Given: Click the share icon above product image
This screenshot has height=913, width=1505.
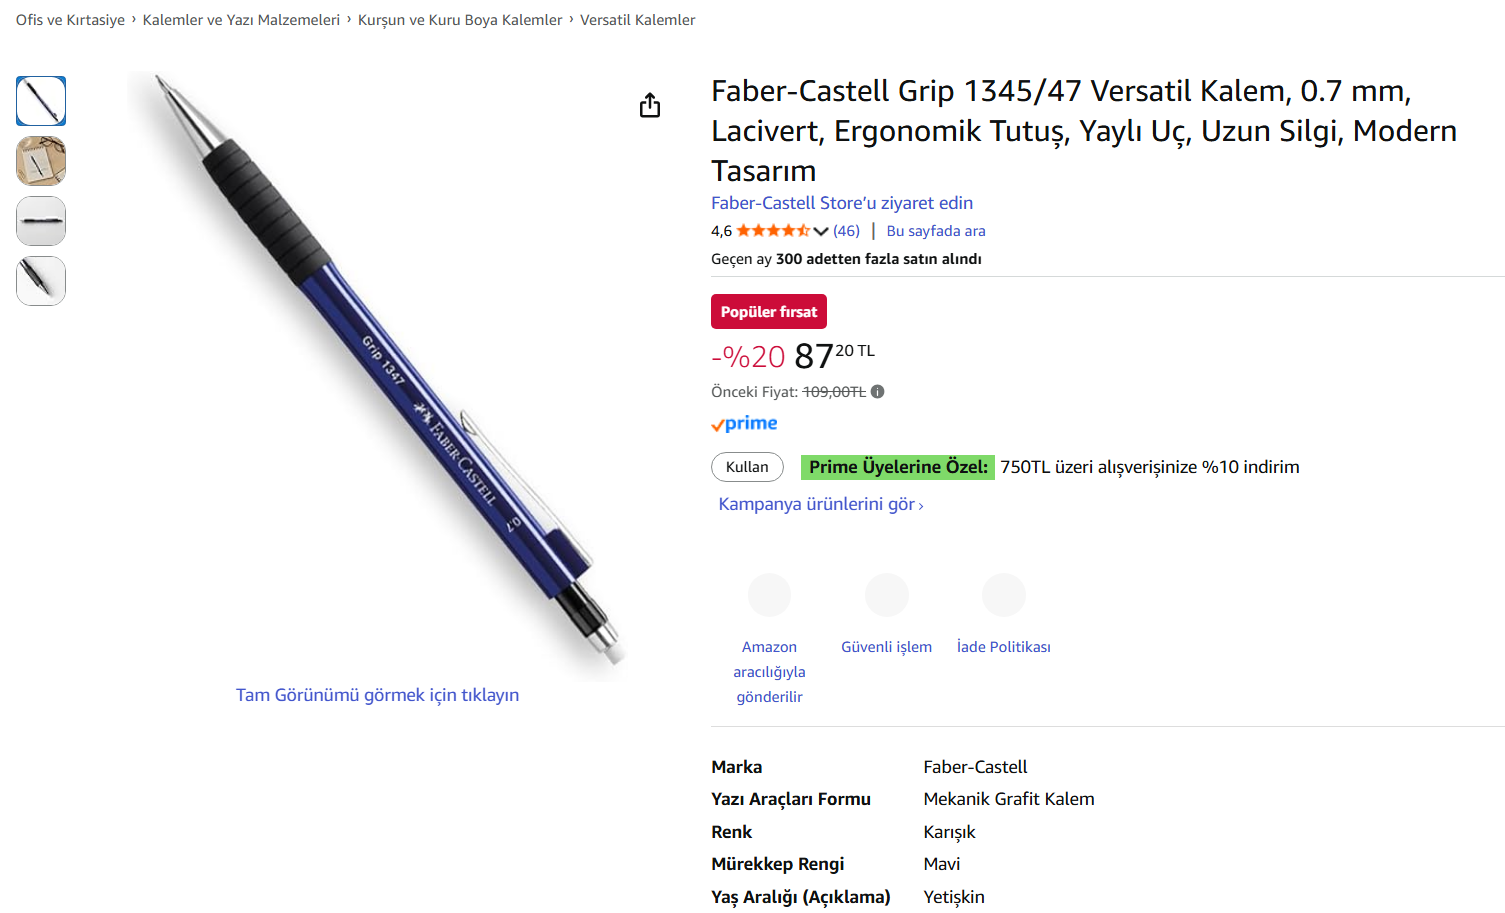Looking at the screenshot, I should coord(650,105).
